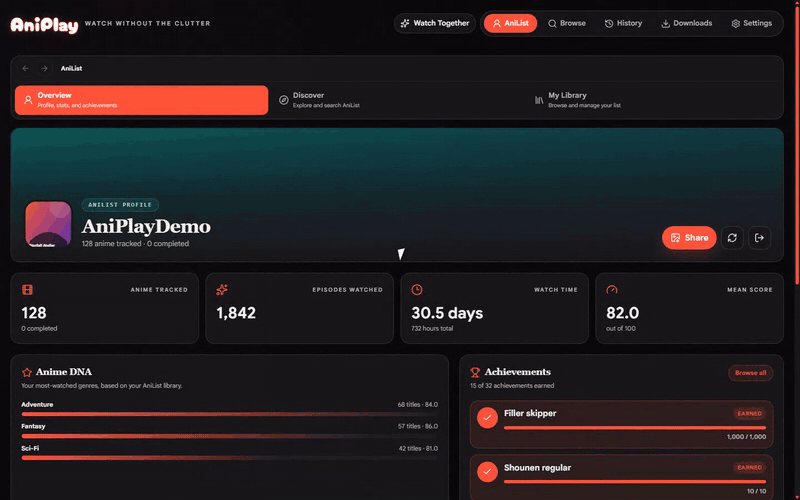
Task: Click the Filler skipper EARNED badge
Action: pos(749,414)
